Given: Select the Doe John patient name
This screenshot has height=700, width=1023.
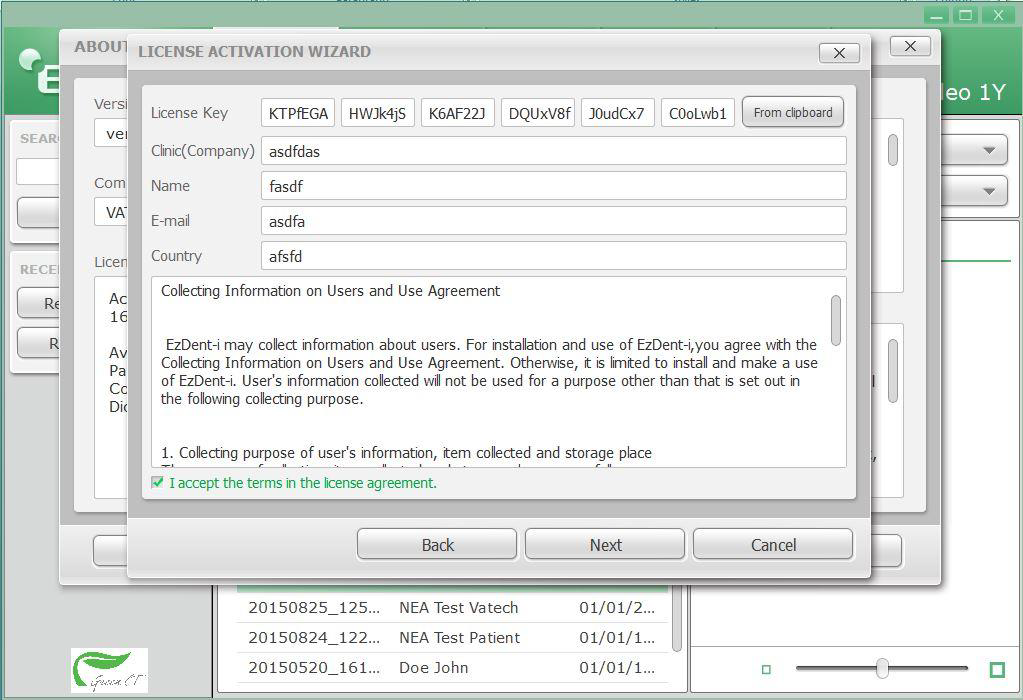Looking at the screenshot, I should pyautogui.click(x=434, y=667).
